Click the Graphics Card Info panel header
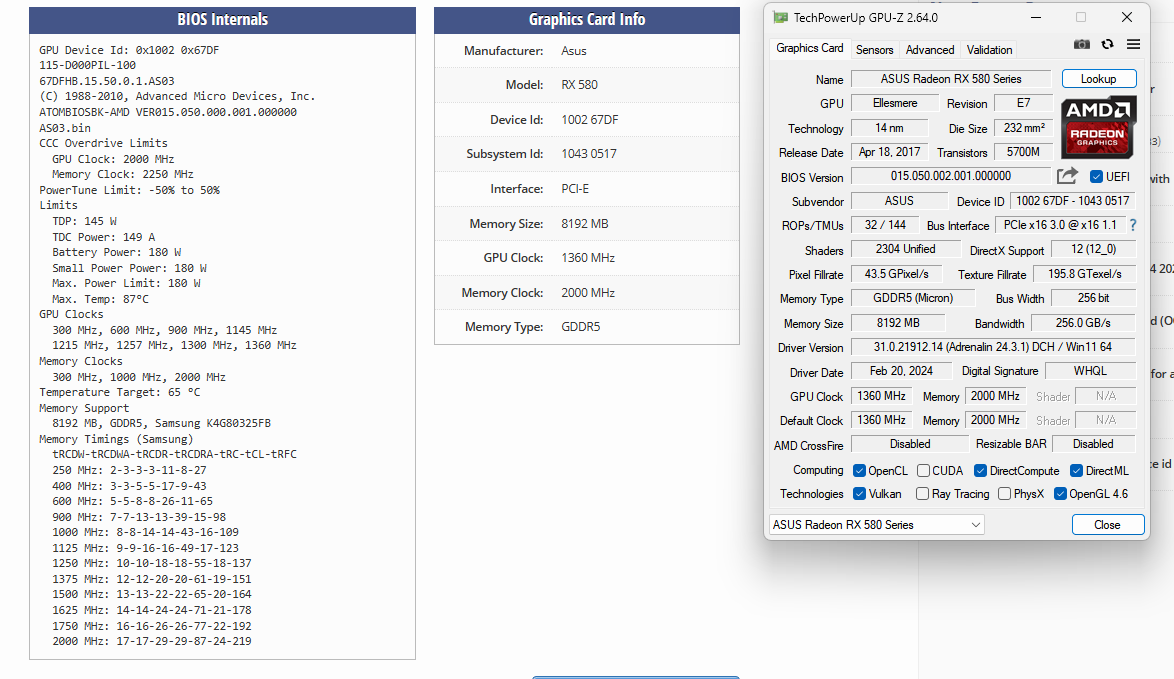This screenshot has width=1174, height=679. click(587, 20)
